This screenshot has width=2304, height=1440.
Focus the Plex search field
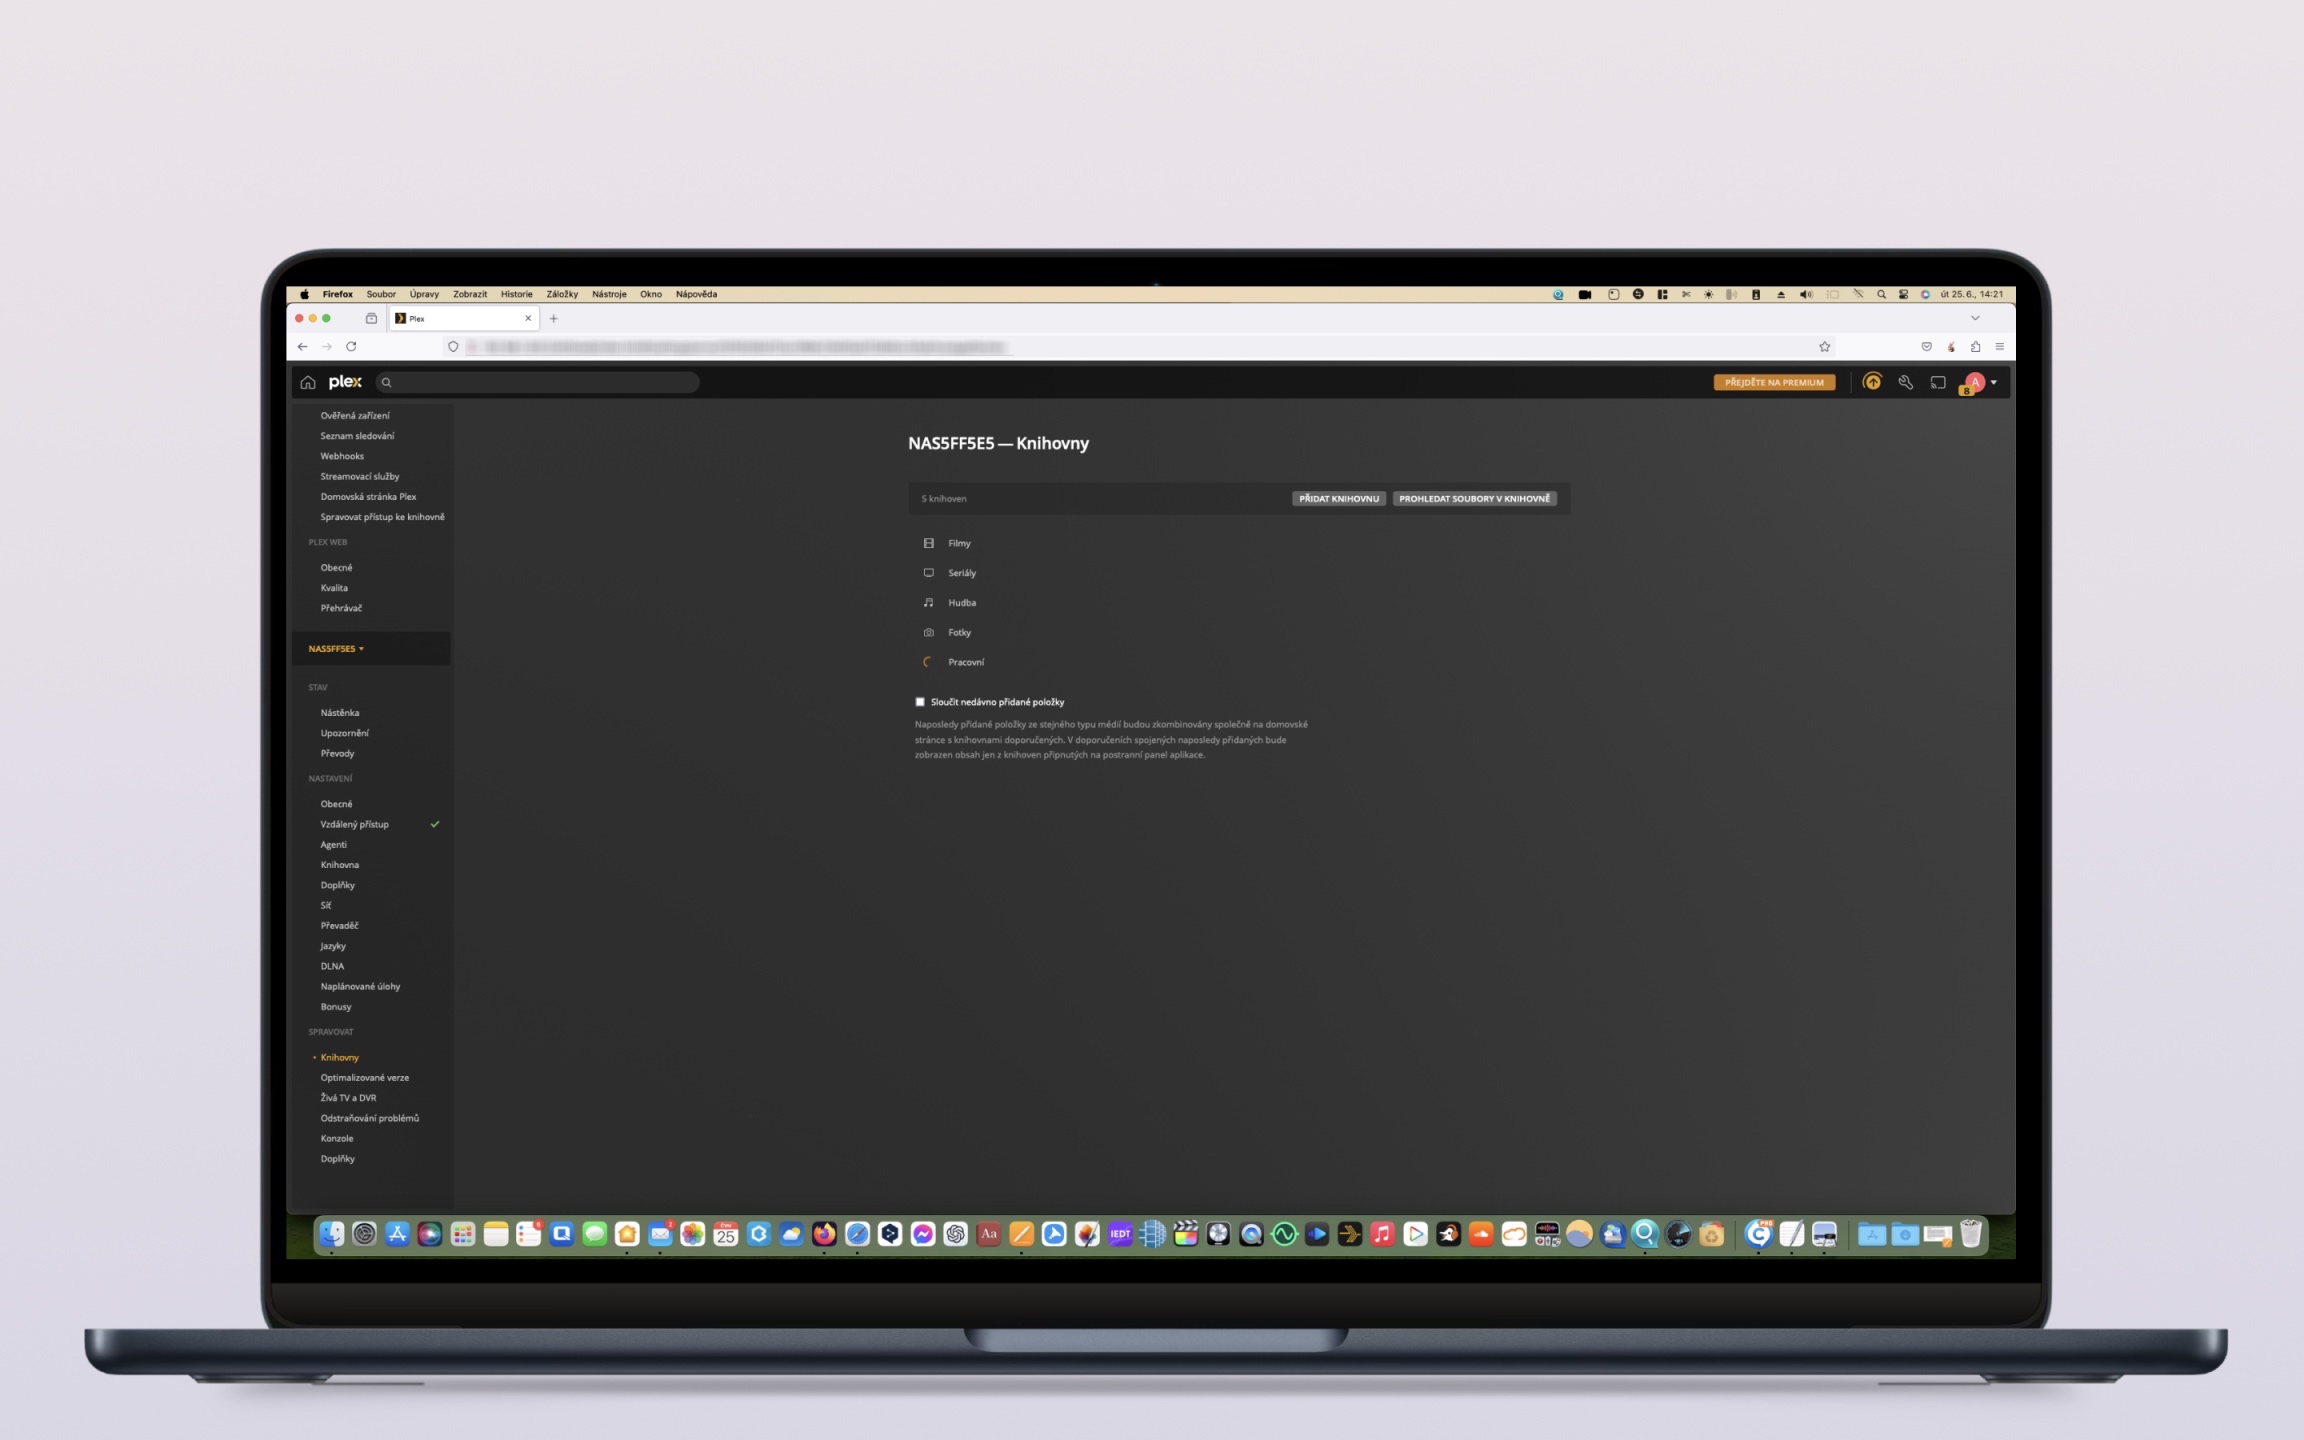point(540,382)
